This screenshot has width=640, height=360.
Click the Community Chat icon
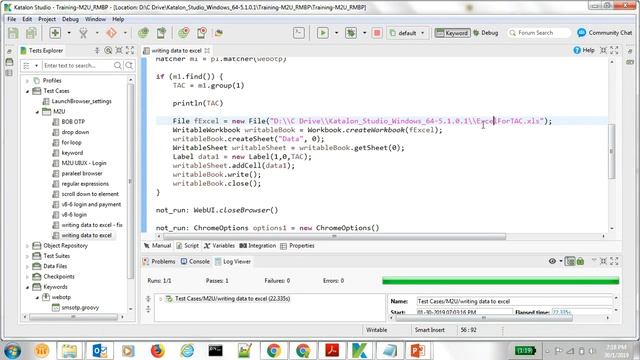582,33
